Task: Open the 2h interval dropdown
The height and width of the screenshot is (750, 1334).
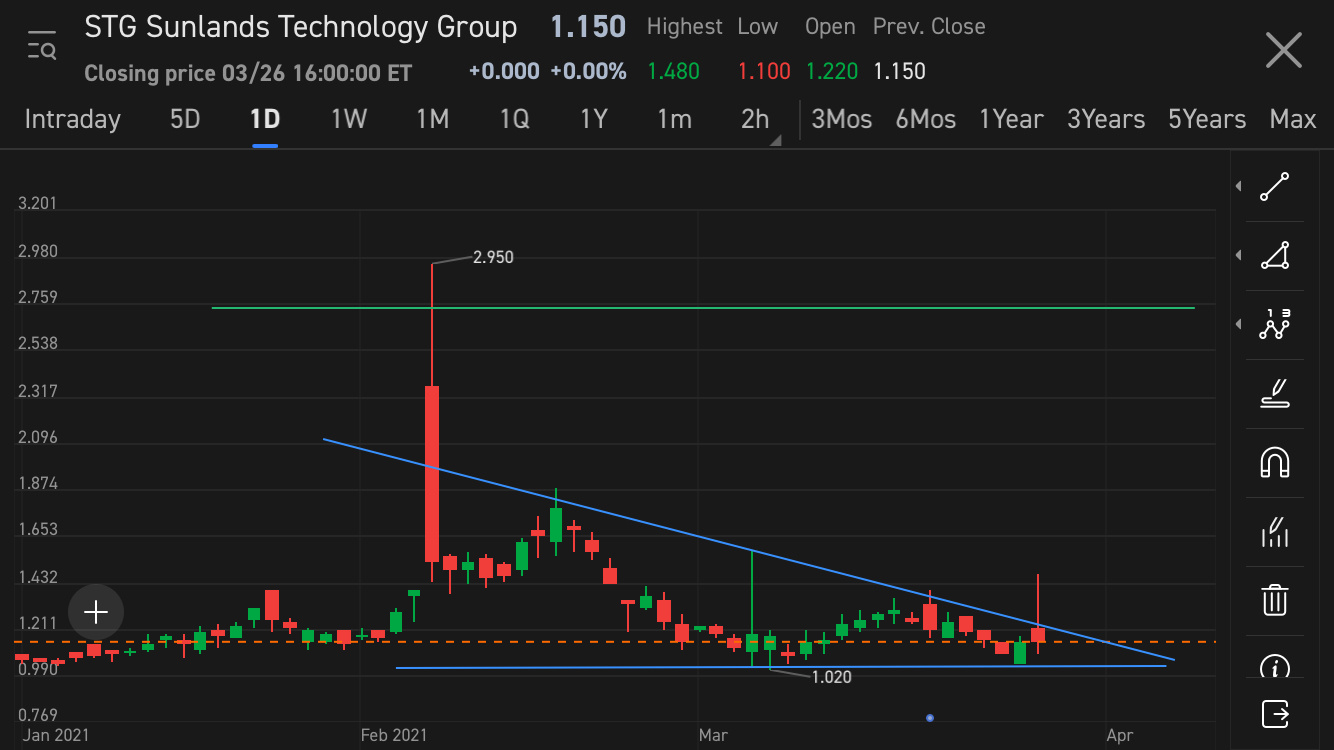Action: tap(758, 121)
